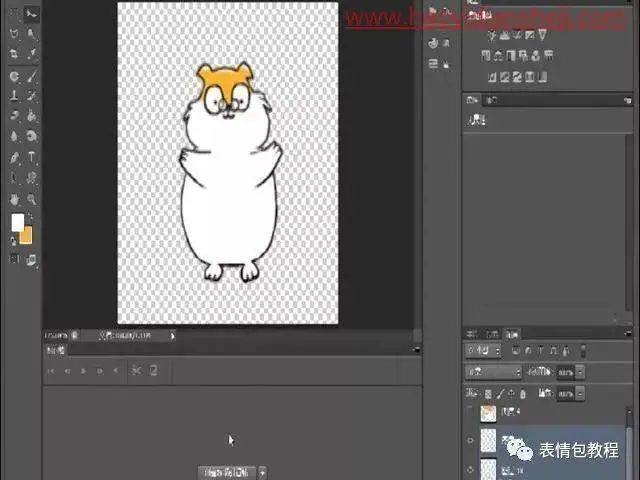The height and width of the screenshot is (480, 640).
Task: Select the Crop tool
Action: (14, 53)
